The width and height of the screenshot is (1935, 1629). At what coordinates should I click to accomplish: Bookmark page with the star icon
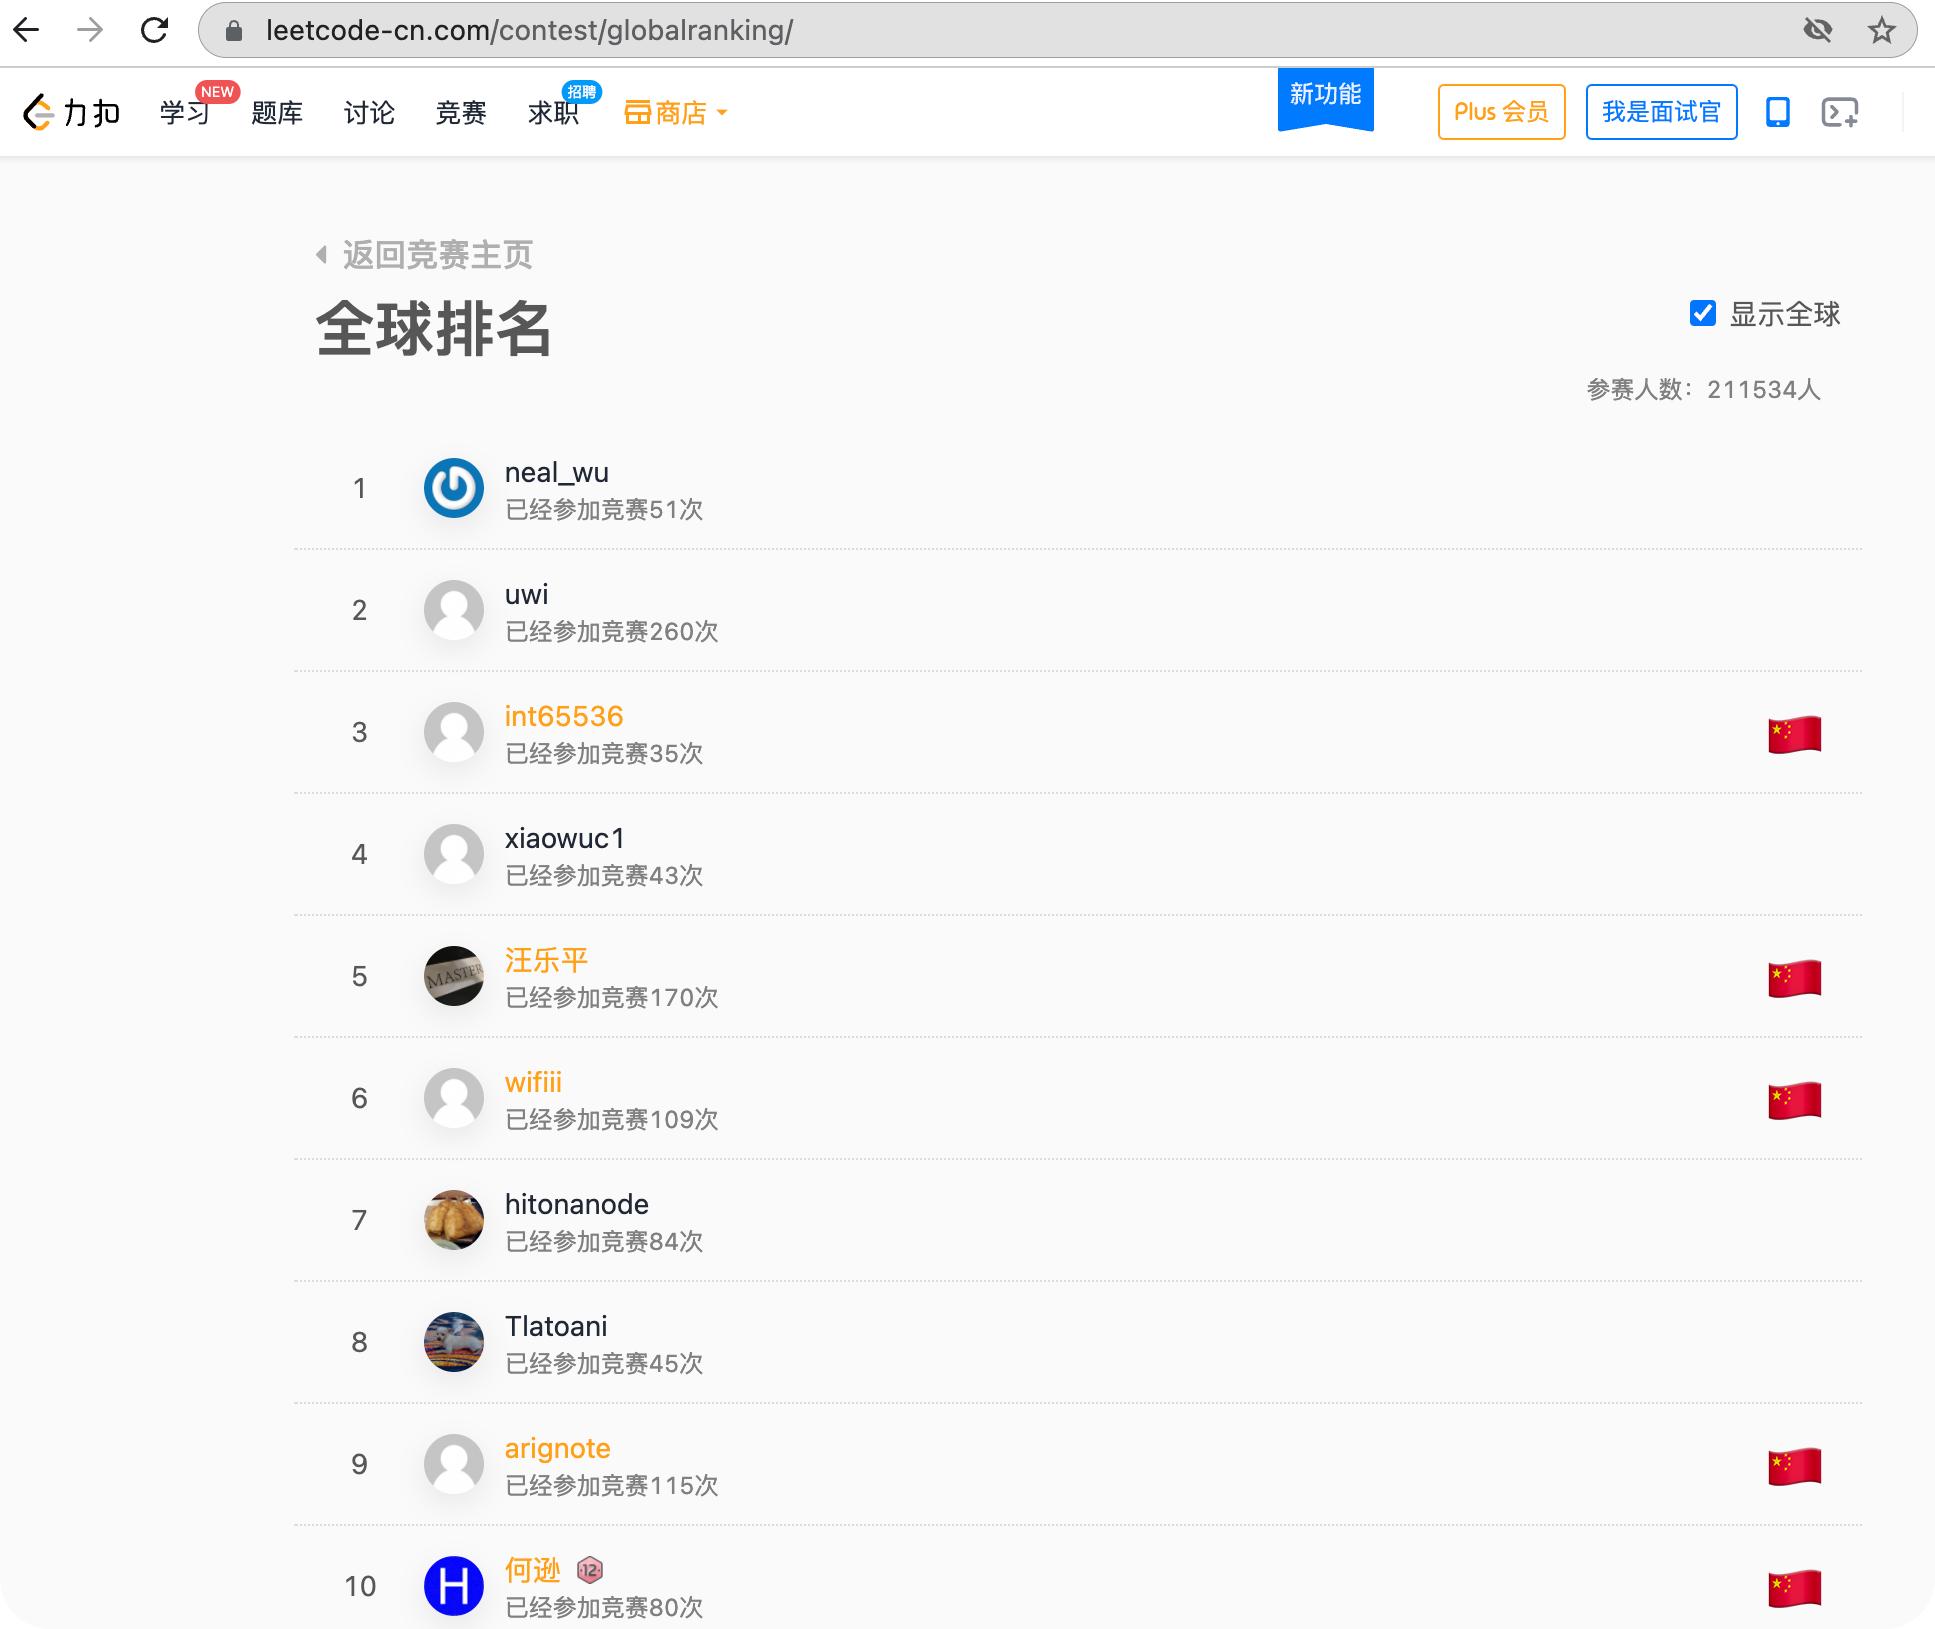point(1881,30)
